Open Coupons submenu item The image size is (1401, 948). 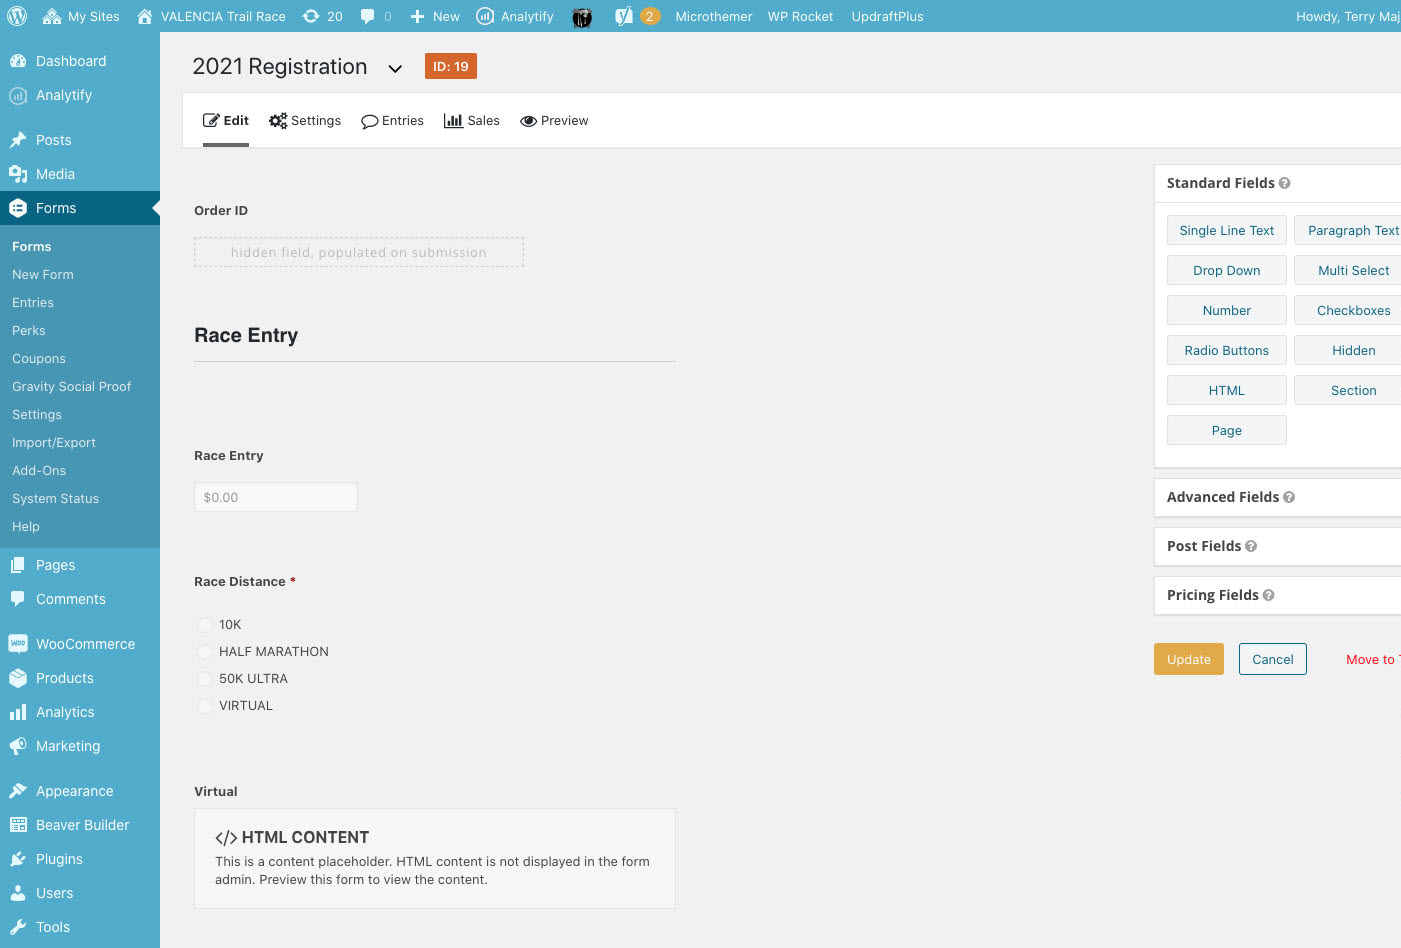tap(39, 358)
